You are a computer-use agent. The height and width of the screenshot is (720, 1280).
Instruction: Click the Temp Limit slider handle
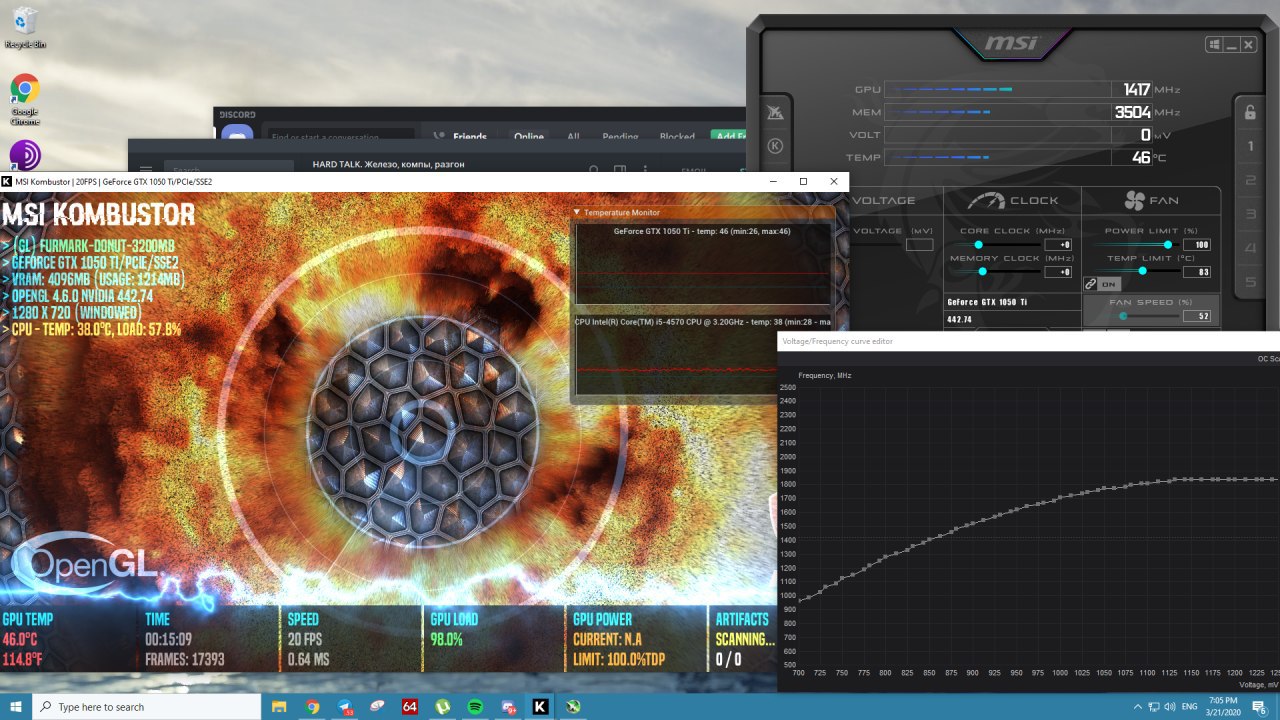pos(1142,271)
